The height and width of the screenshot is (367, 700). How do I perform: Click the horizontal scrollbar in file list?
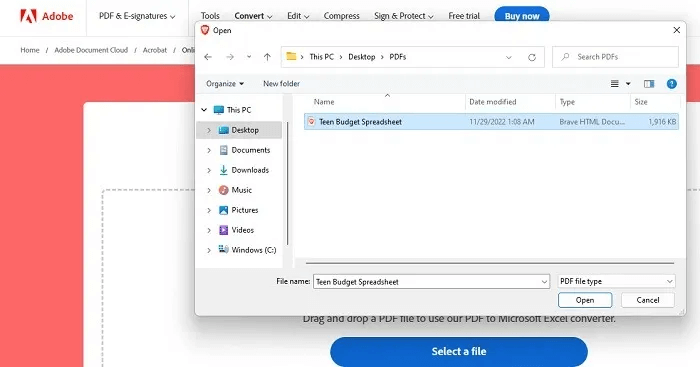pos(490,263)
